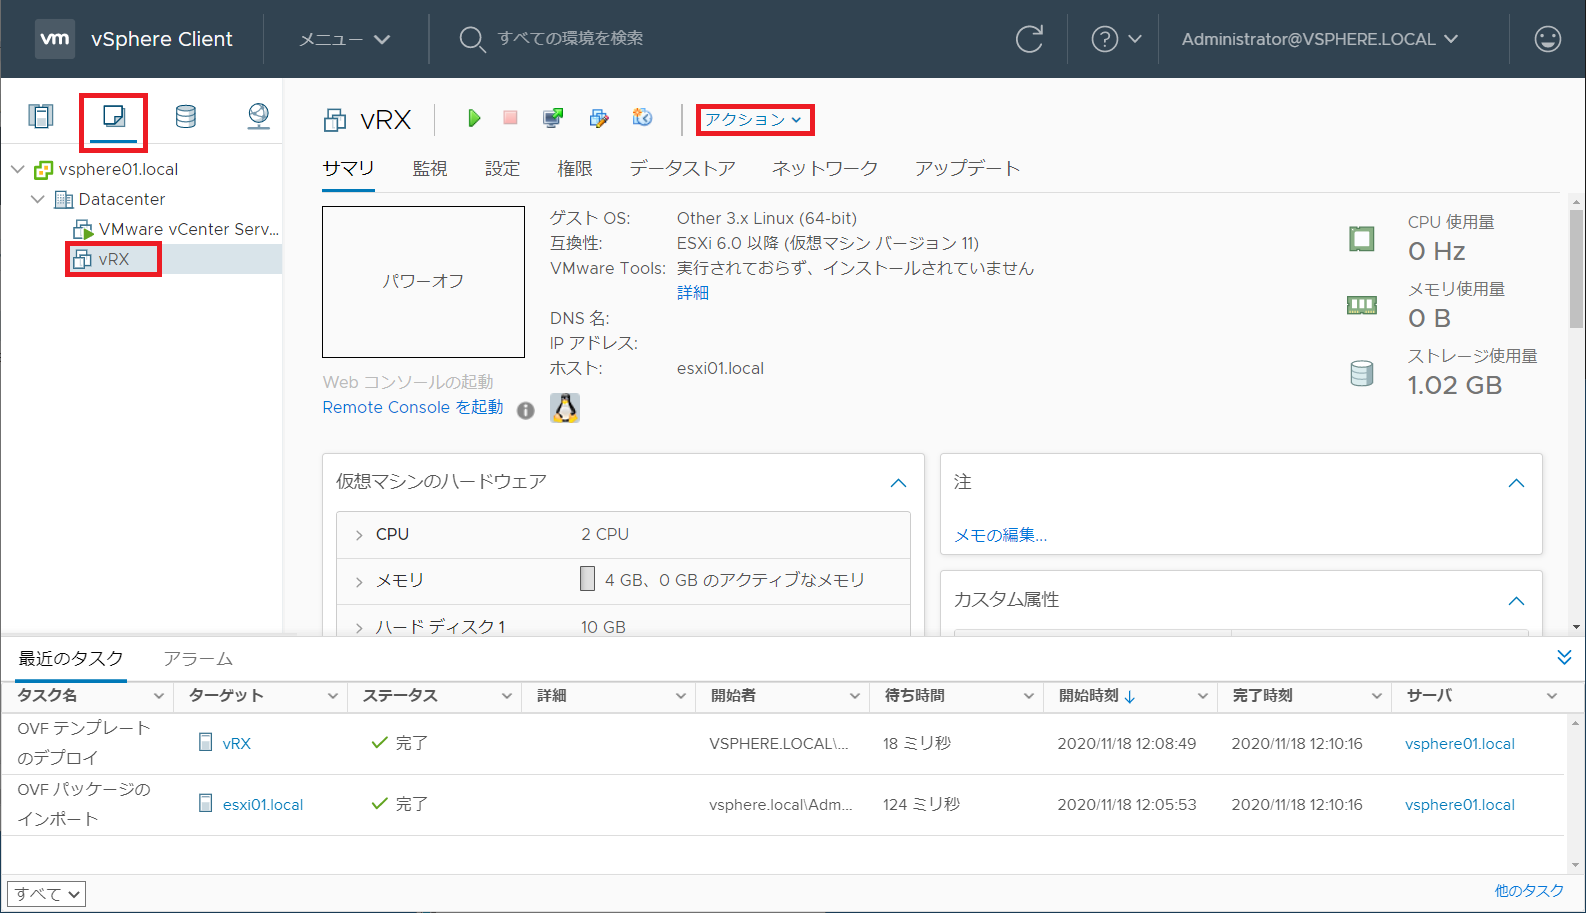Open edit settings toolbar icon for vRX
This screenshot has height=913, width=1586.
coord(598,118)
